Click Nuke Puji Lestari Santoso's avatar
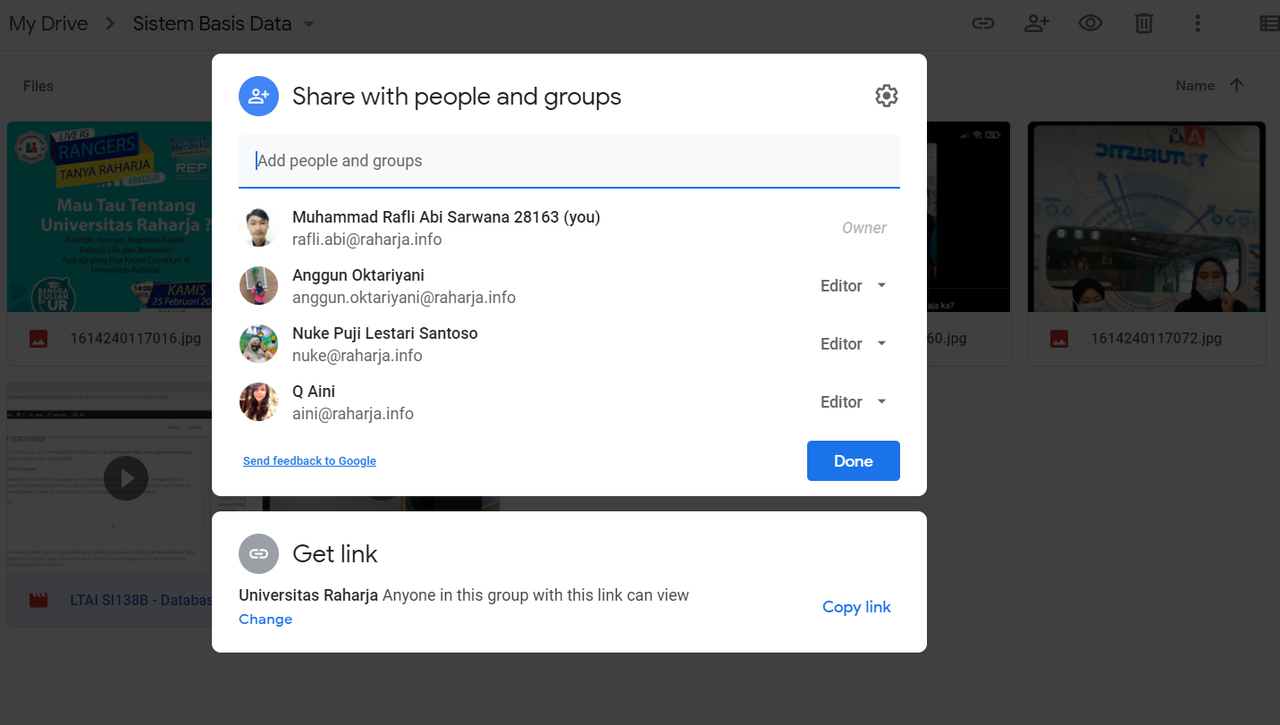The image size is (1280, 725). (x=258, y=344)
